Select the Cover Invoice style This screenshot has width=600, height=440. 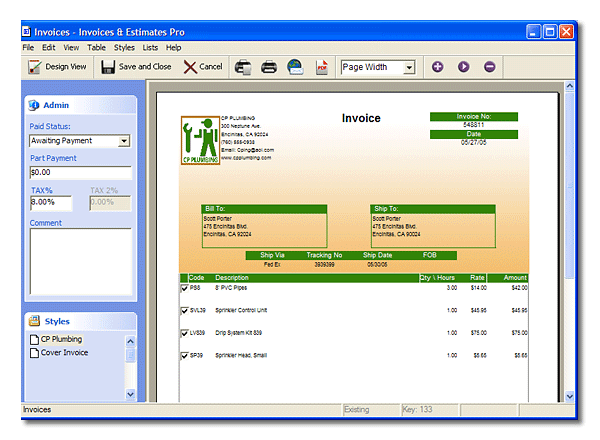click(64, 352)
